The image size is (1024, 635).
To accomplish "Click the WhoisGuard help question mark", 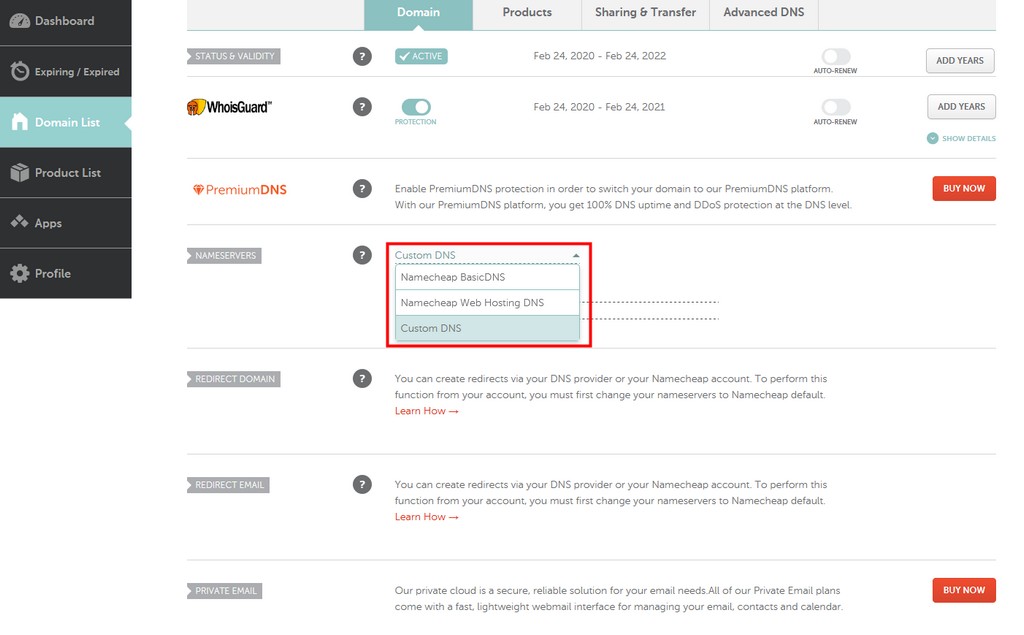I will click(362, 106).
